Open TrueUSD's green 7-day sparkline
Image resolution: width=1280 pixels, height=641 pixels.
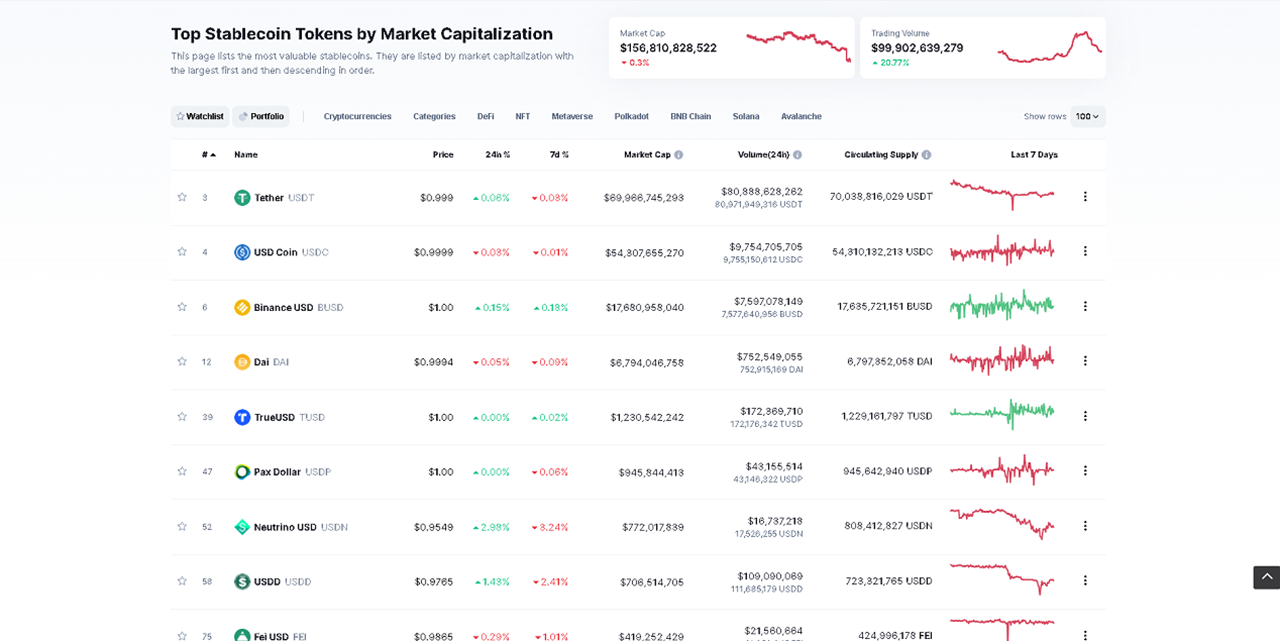(x=1002, y=414)
